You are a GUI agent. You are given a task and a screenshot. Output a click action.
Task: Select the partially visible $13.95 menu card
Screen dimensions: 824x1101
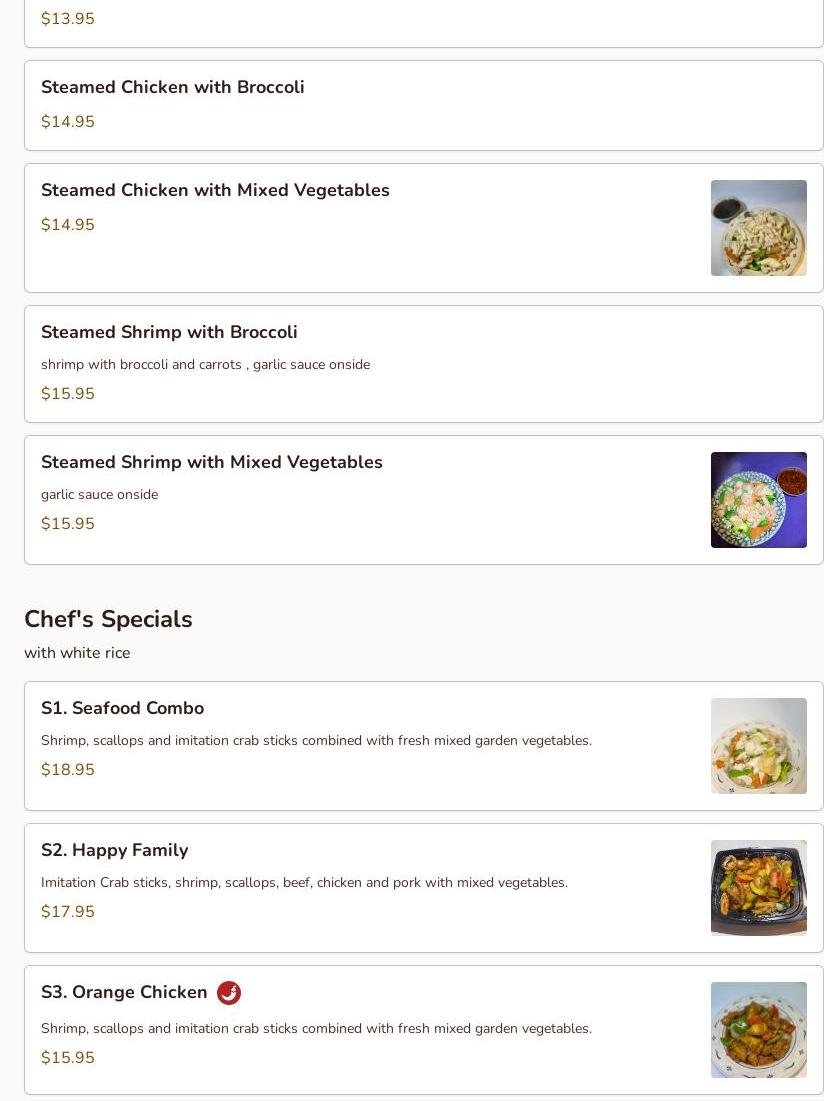[424, 23]
